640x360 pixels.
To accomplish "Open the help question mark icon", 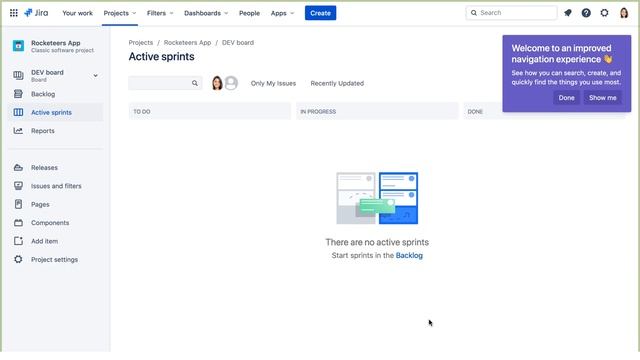I will (586, 13).
